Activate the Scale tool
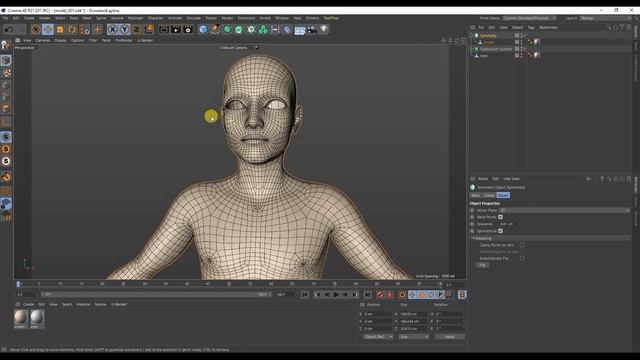The width and height of the screenshot is (640, 360). click(x=60, y=29)
